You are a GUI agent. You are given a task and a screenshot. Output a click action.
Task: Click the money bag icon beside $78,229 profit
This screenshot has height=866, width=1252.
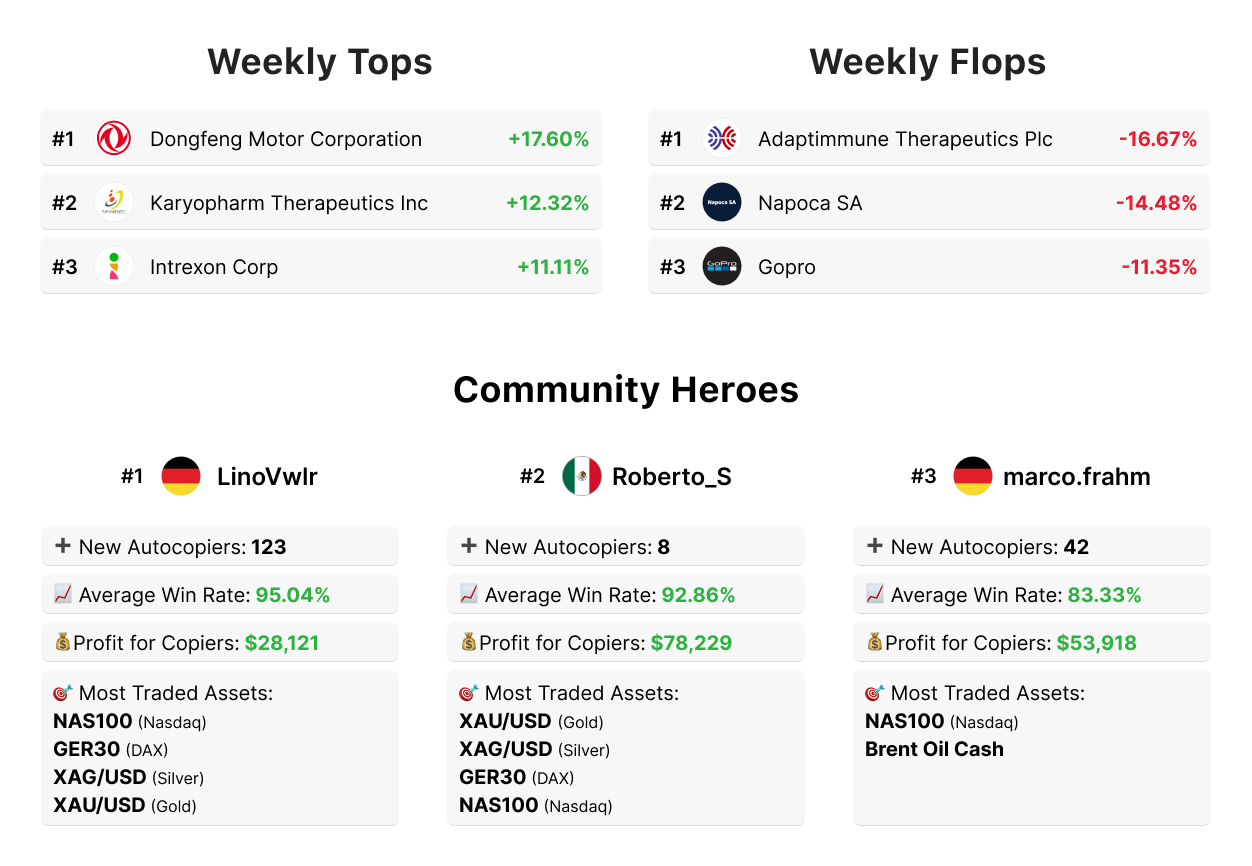tap(469, 642)
